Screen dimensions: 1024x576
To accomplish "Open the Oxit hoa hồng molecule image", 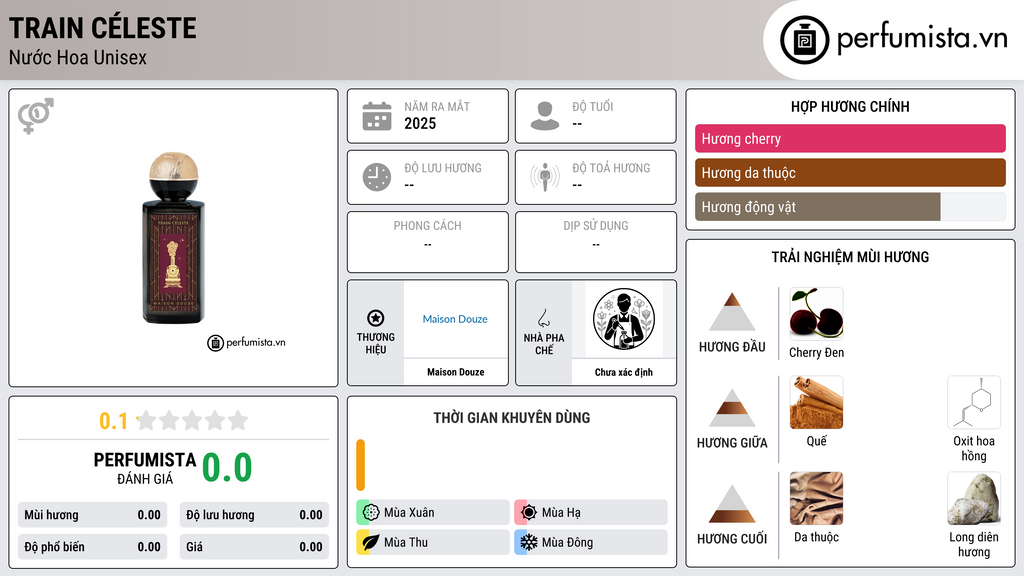I will tap(974, 402).
